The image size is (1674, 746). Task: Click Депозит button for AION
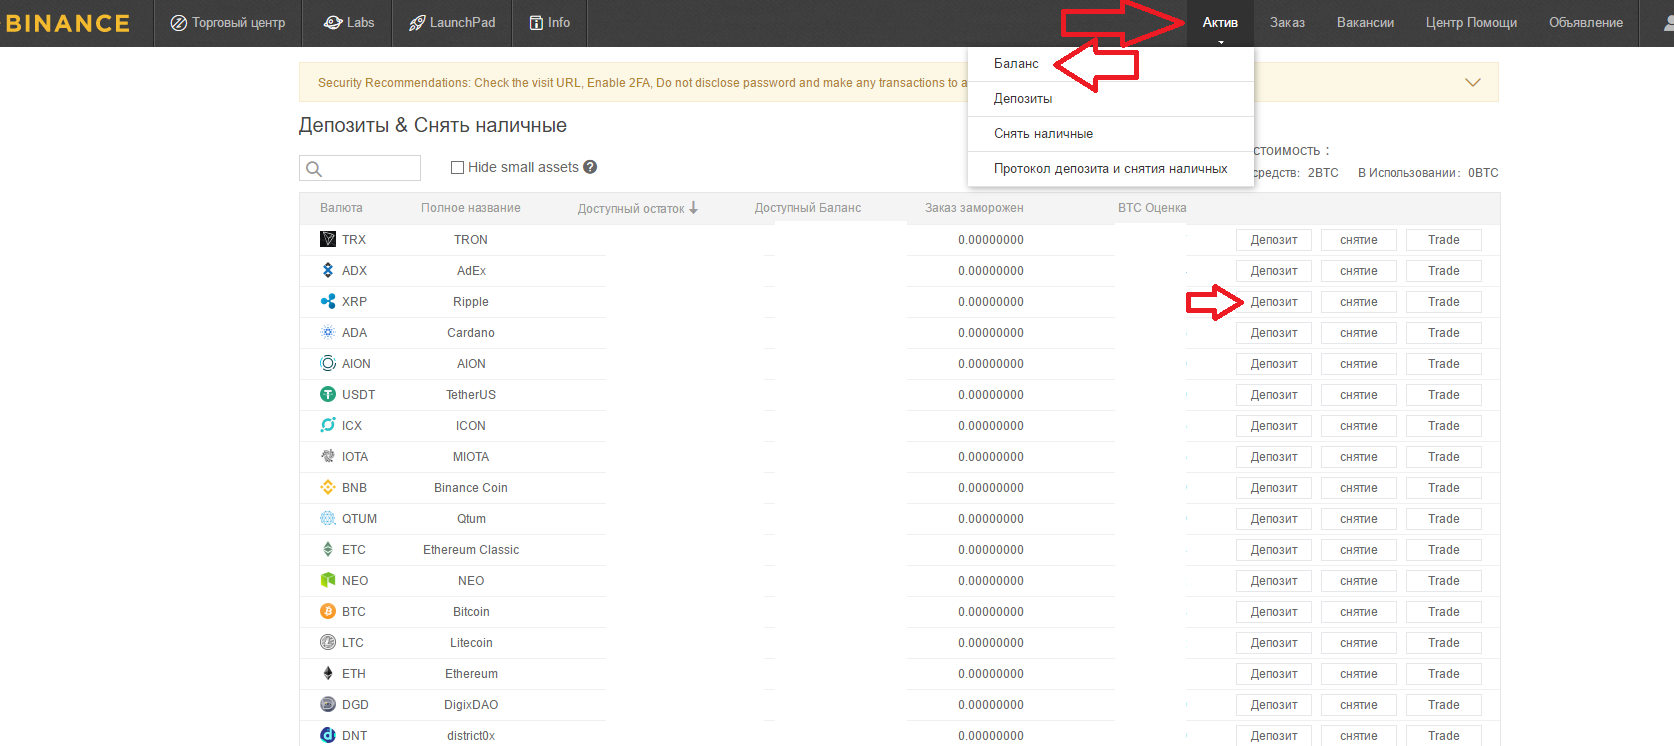click(1274, 364)
